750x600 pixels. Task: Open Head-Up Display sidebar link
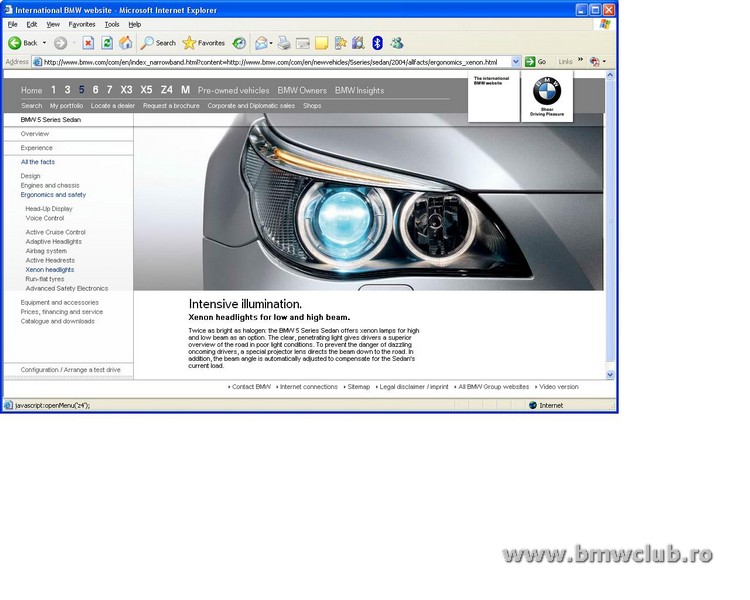pyautogui.click(x=49, y=209)
